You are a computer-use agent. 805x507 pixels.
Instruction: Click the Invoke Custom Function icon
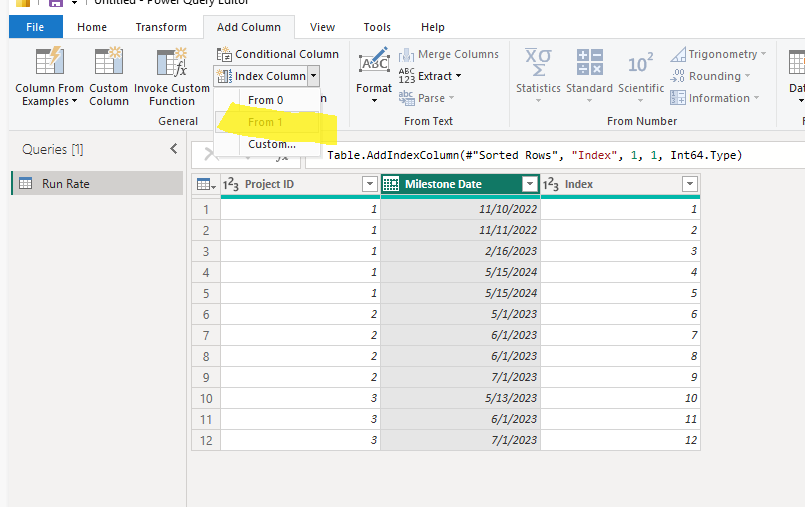point(171,62)
